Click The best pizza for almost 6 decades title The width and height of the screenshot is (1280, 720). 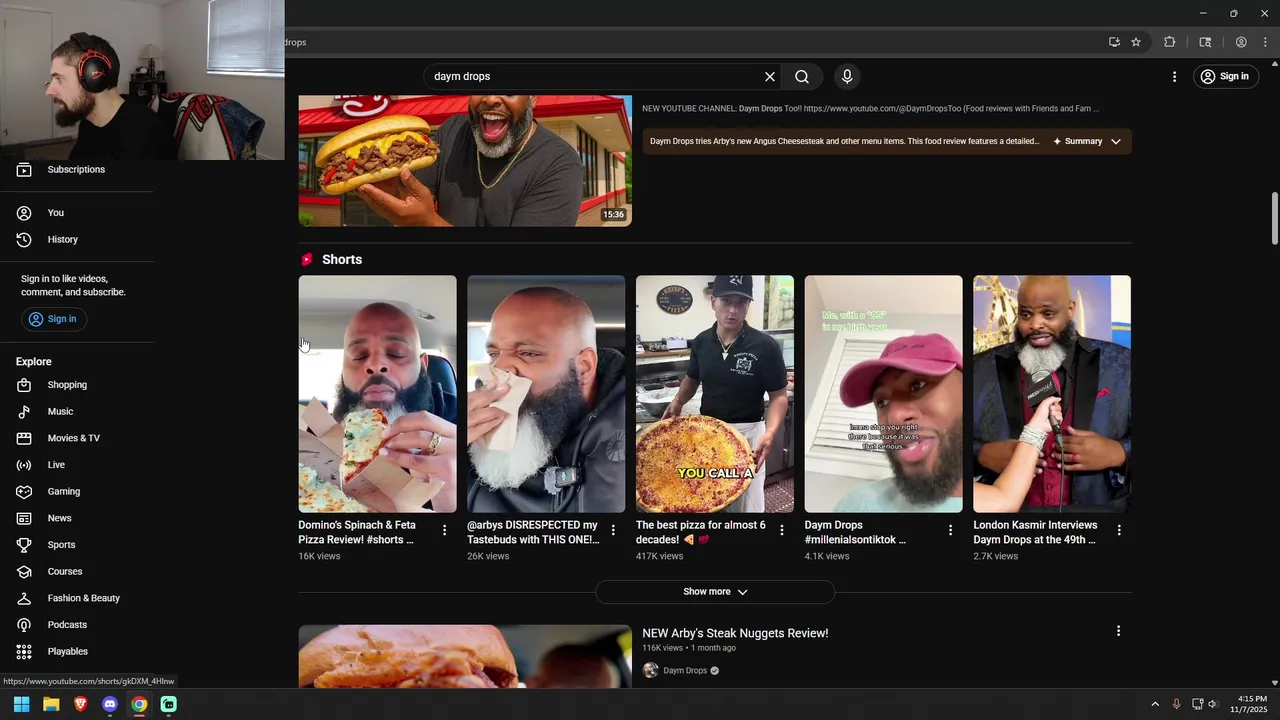pos(701,532)
